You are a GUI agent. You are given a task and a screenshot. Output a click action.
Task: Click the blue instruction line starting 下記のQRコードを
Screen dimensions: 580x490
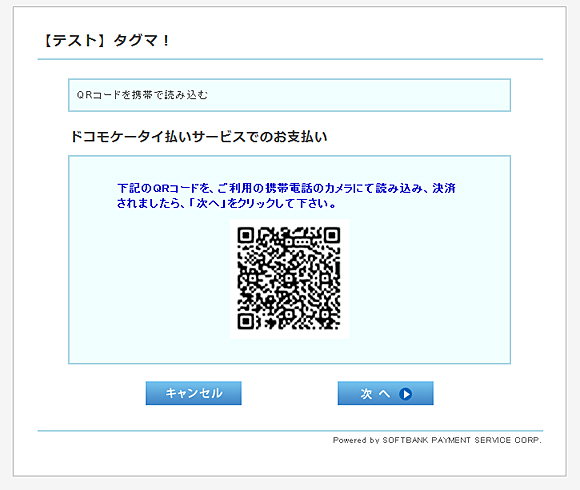[x=286, y=188]
